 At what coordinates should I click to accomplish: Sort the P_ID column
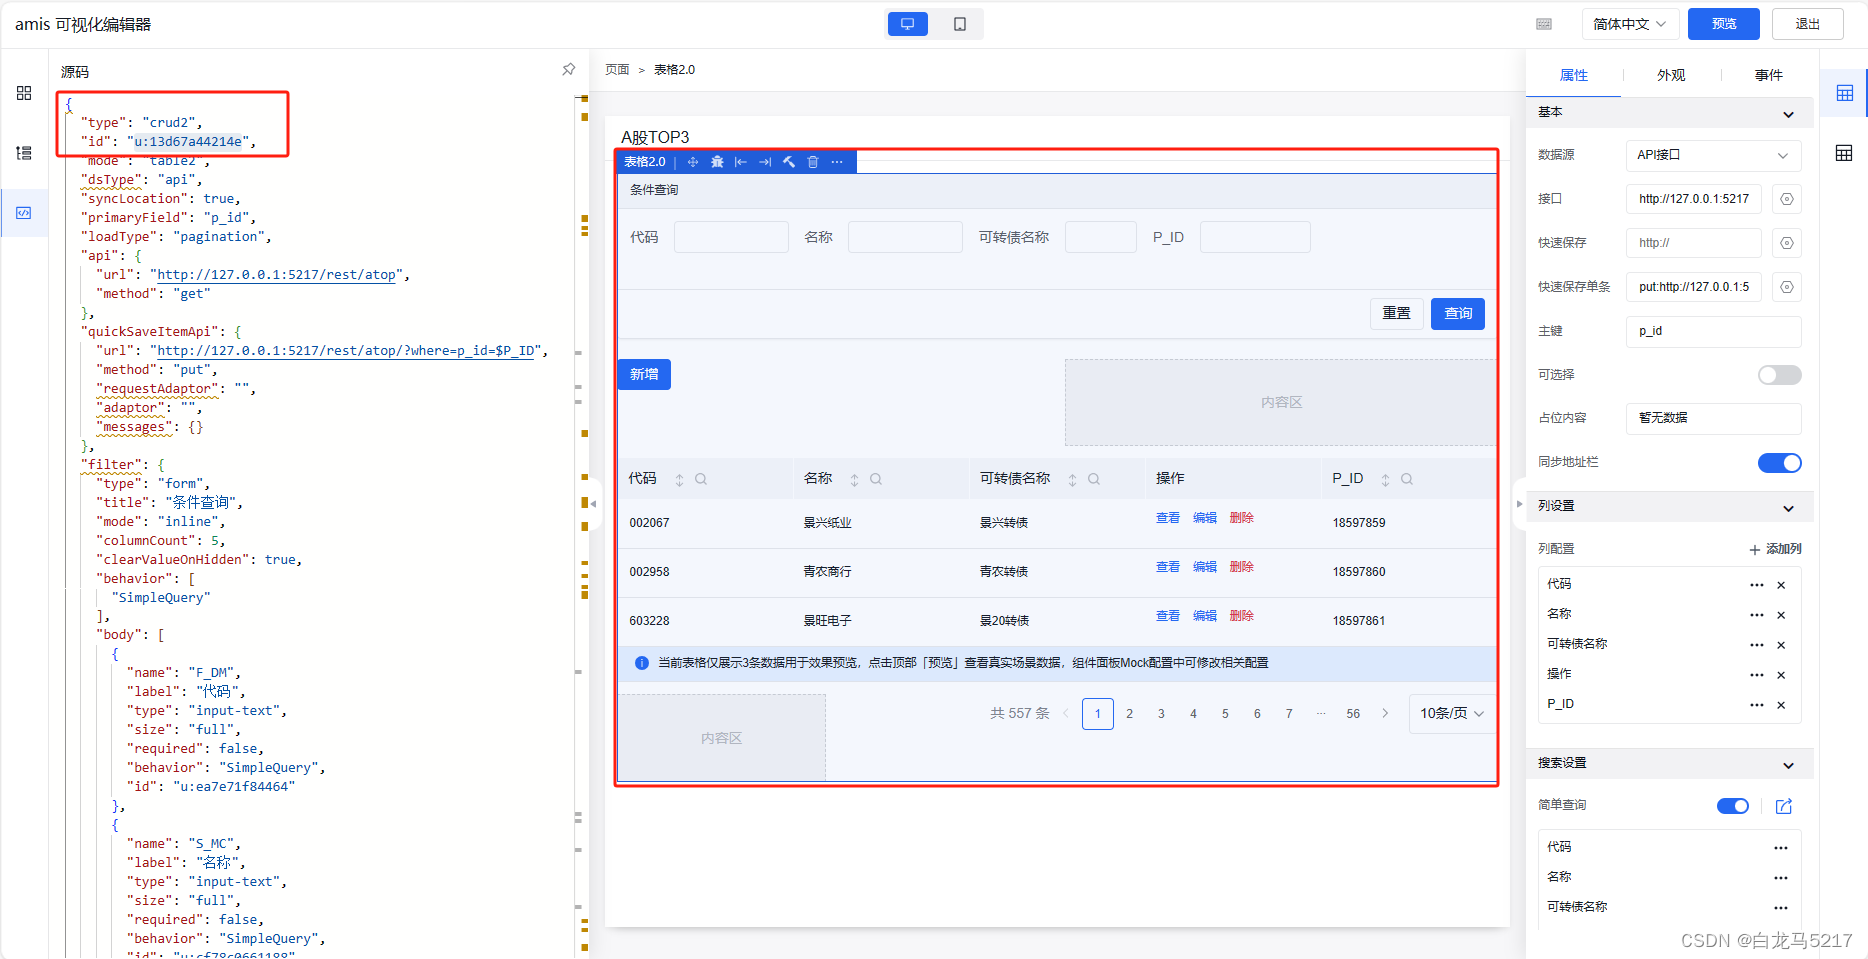click(1385, 480)
